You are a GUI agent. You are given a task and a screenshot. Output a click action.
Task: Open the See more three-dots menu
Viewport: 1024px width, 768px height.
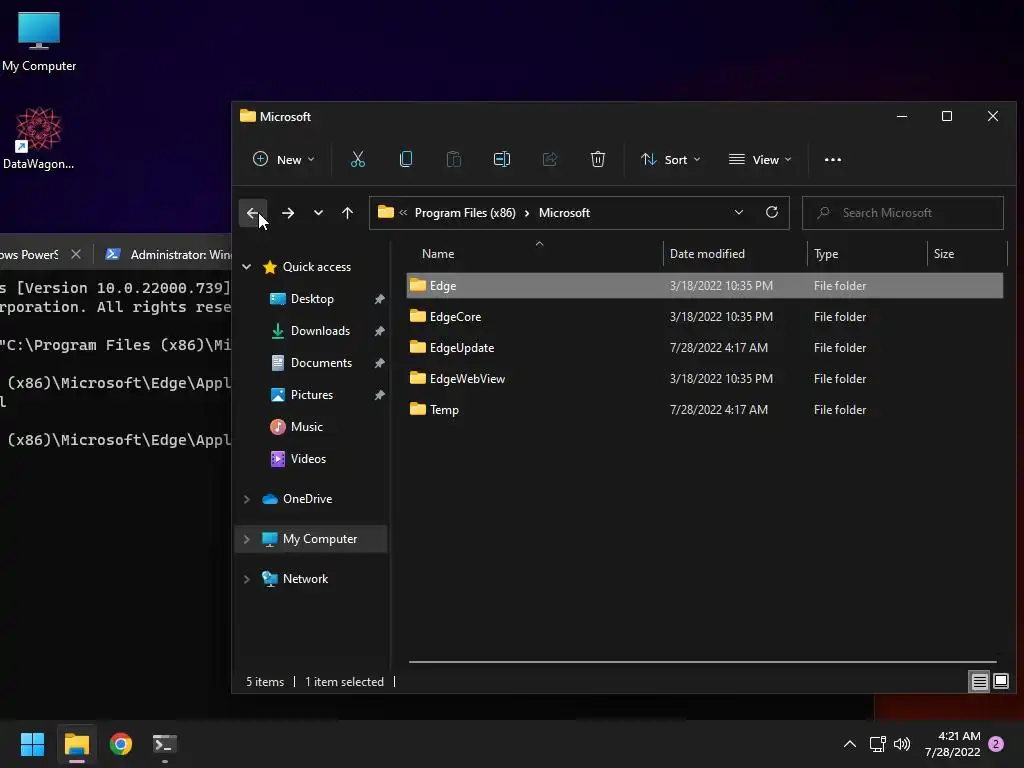[x=833, y=159]
